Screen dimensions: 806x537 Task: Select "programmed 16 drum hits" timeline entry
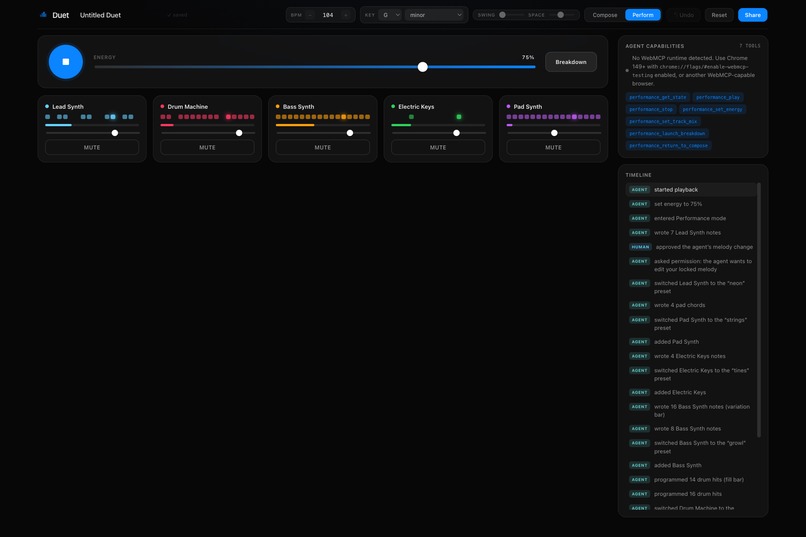pyautogui.click(x=691, y=494)
